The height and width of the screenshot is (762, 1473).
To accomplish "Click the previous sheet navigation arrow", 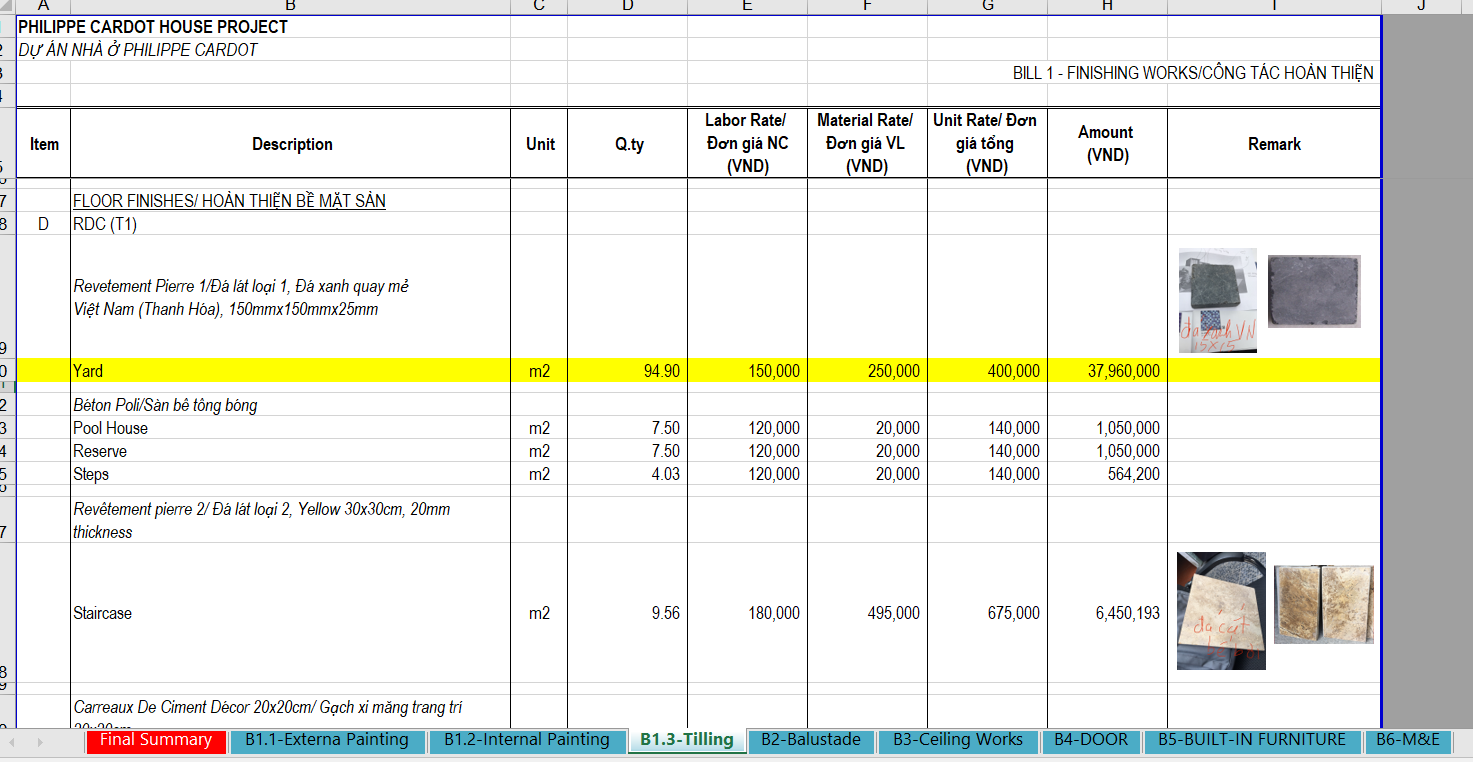I will coord(14,742).
